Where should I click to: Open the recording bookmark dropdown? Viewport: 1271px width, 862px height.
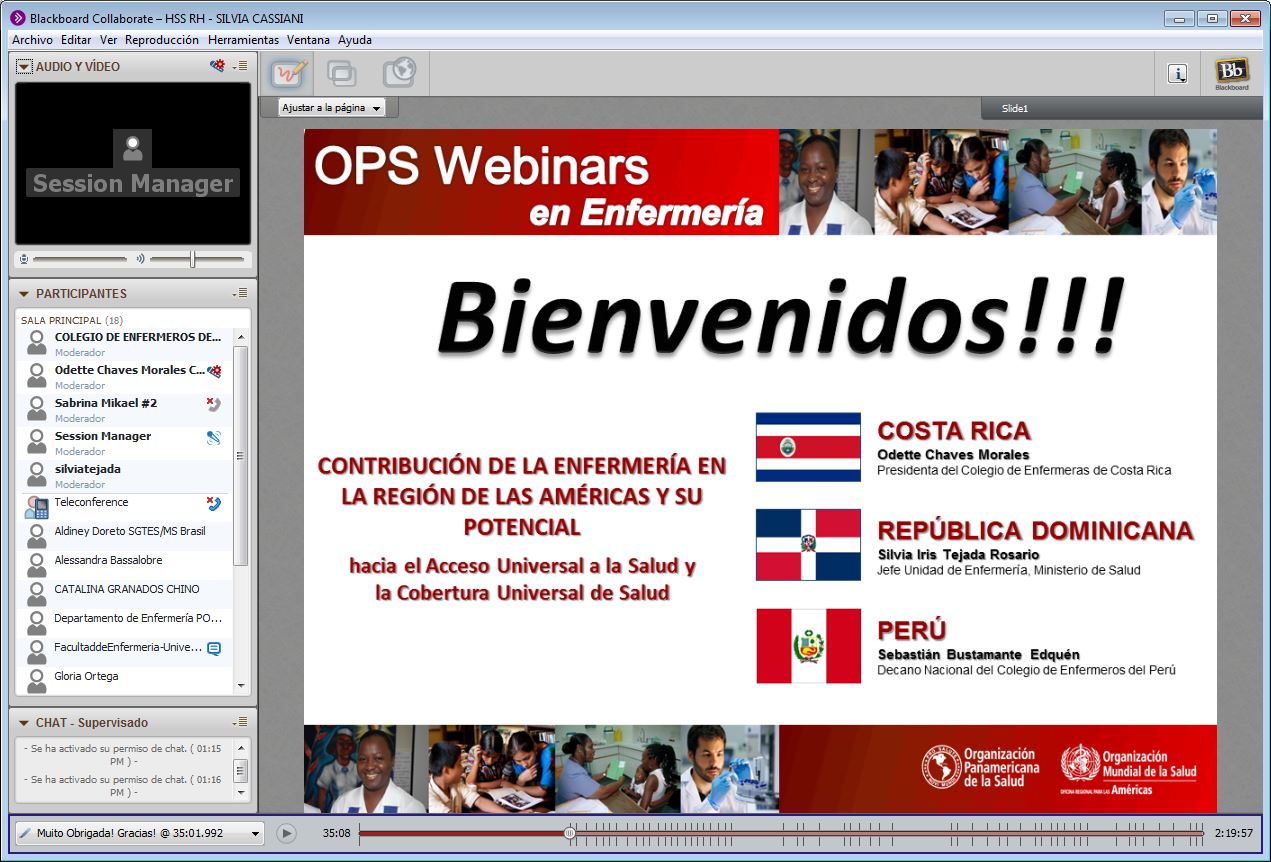(x=139, y=832)
